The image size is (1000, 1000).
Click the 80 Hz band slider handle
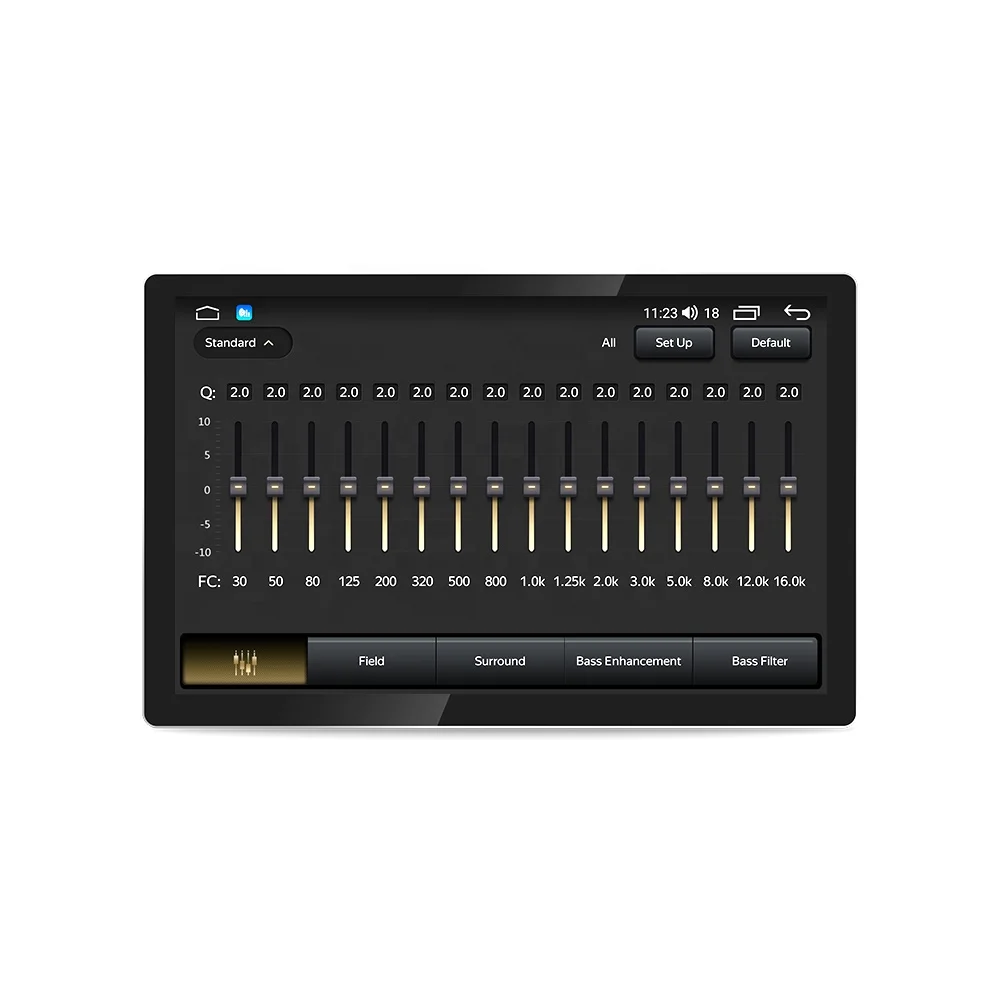coord(311,487)
